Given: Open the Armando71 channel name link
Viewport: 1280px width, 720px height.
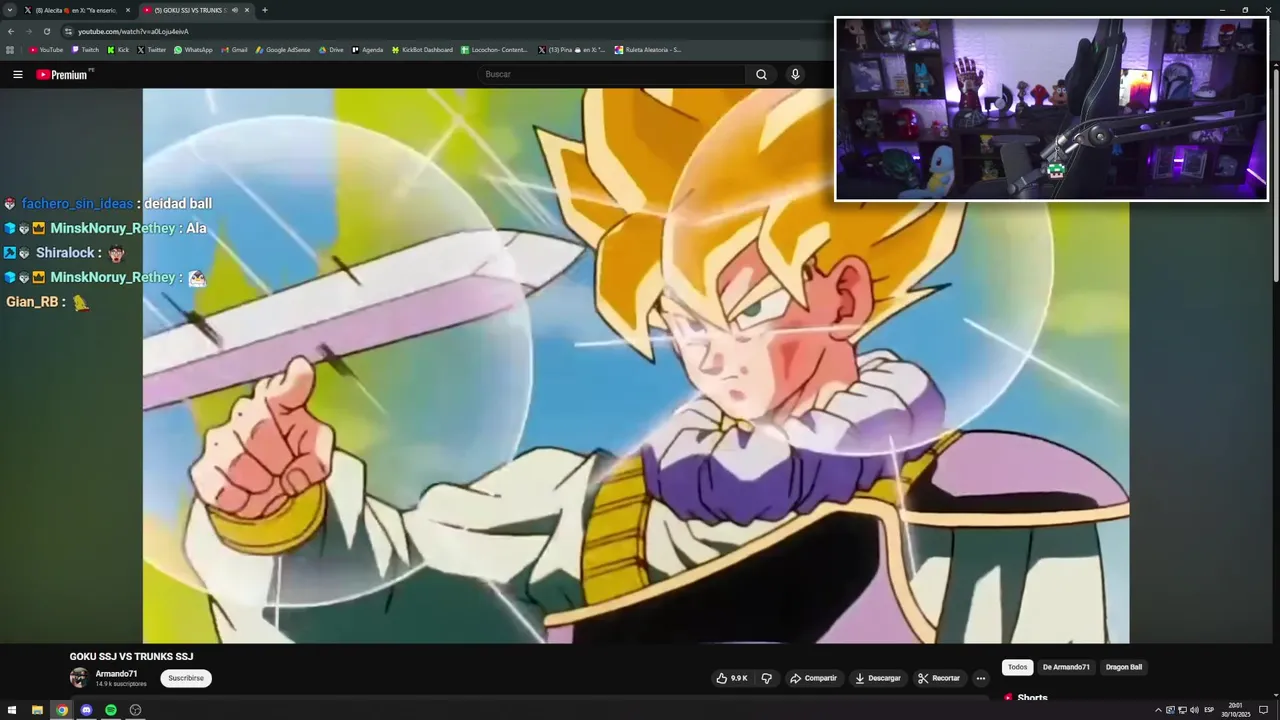Looking at the screenshot, I should tap(116, 674).
